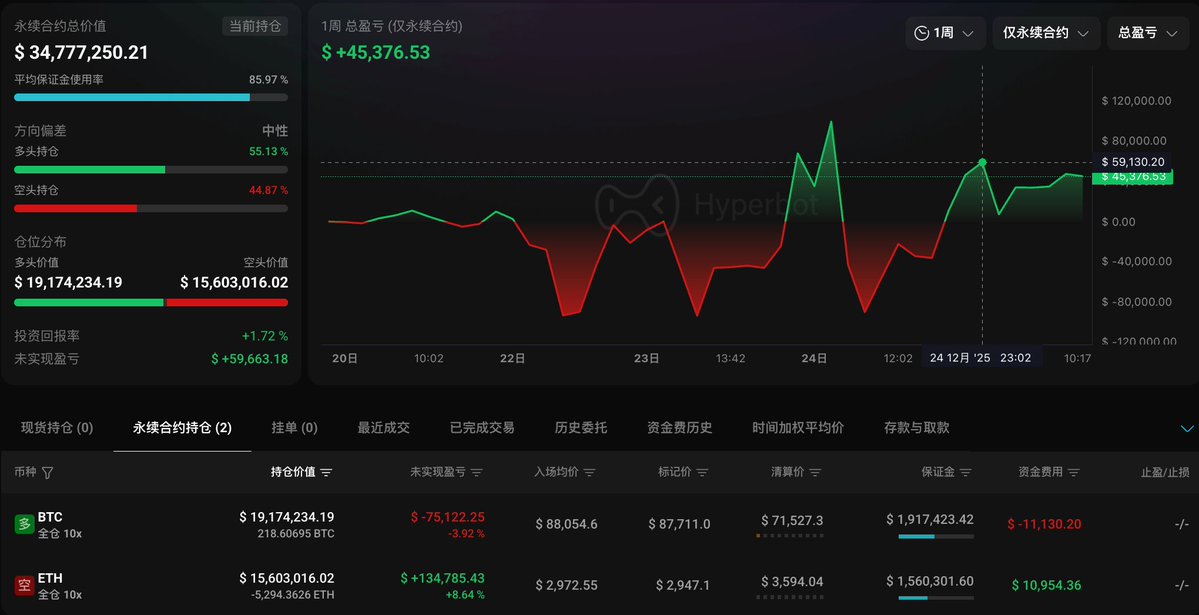Sort by the 标记价 column icon
1199x615 pixels.
pos(702,473)
